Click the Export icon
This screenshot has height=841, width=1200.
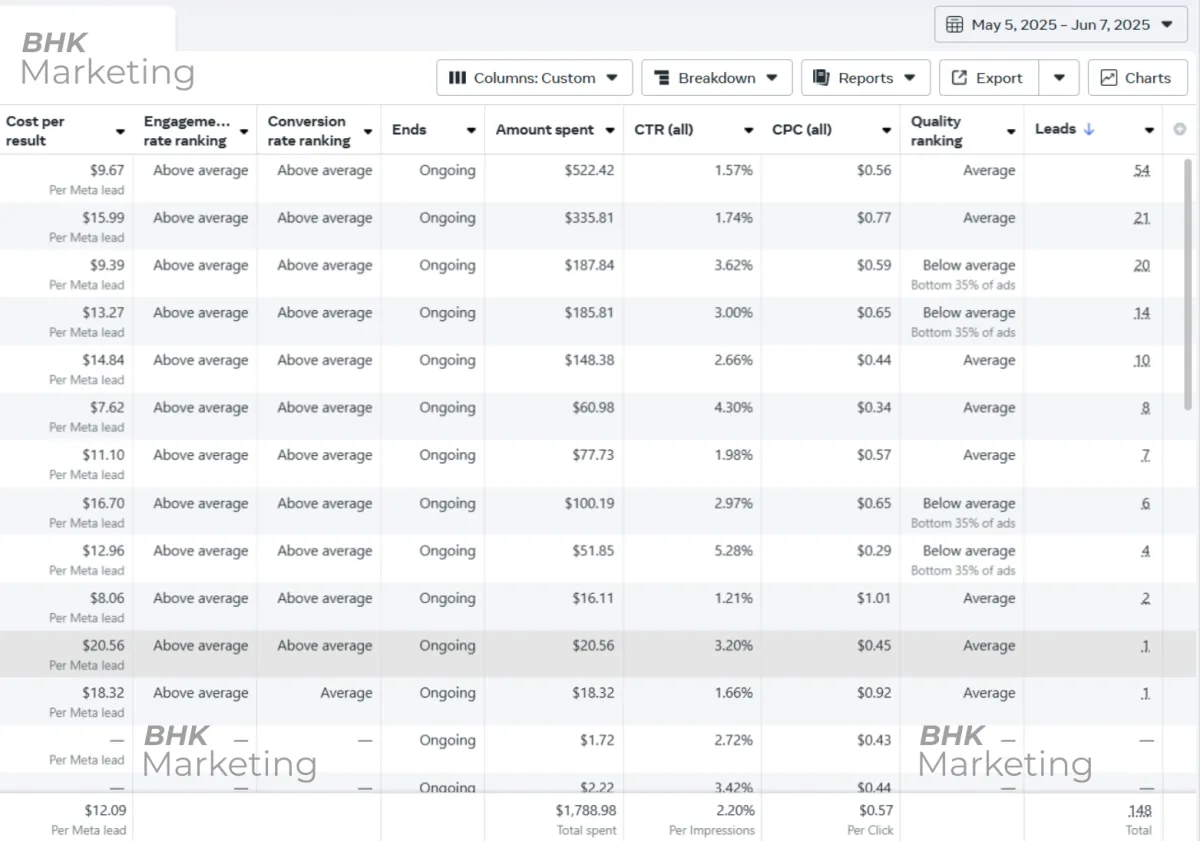coord(959,78)
